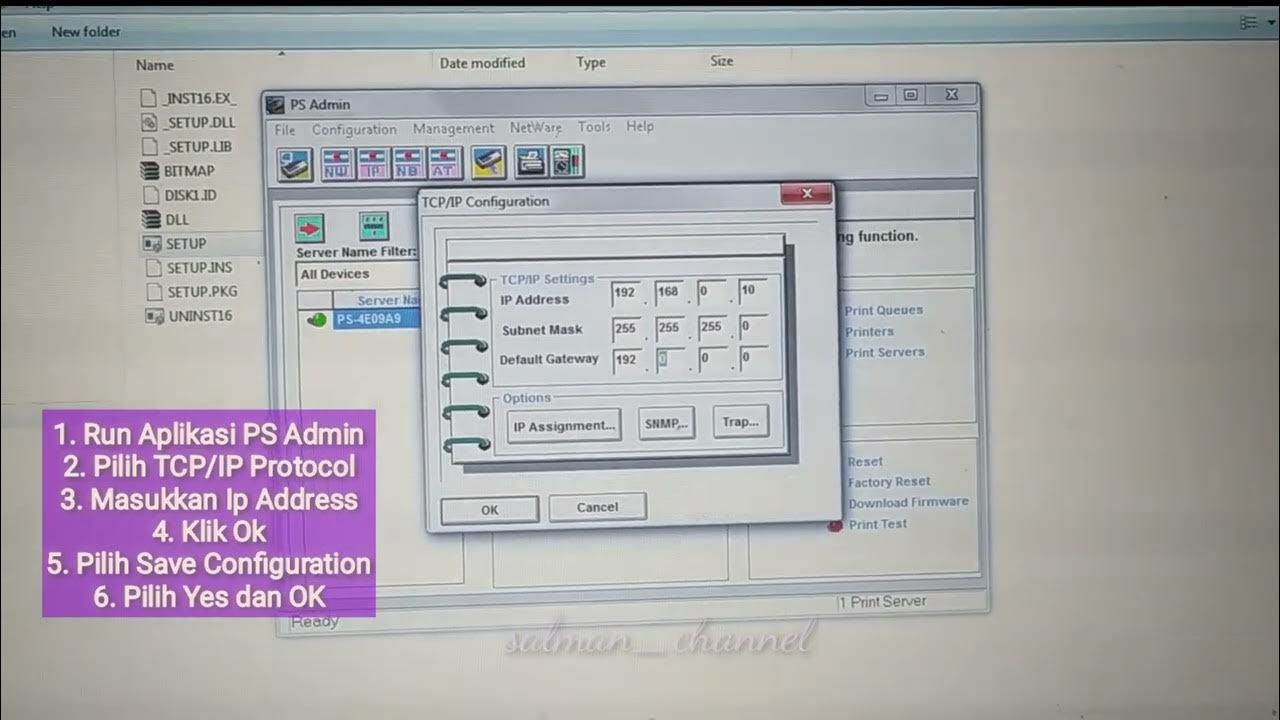
Task: Click the Reset link
Action: [865, 461]
